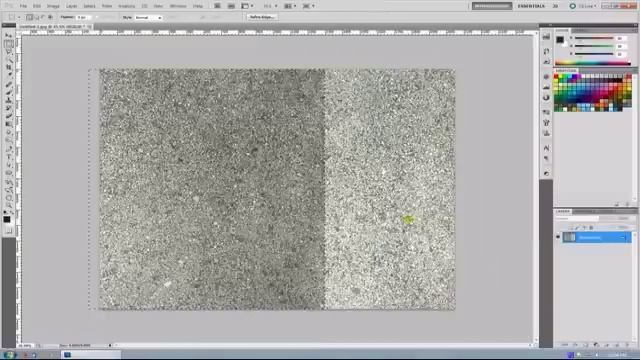Image resolution: width=640 pixels, height=360 pixels.
Task: Open the Windows Start button
Action: (9, 355)
